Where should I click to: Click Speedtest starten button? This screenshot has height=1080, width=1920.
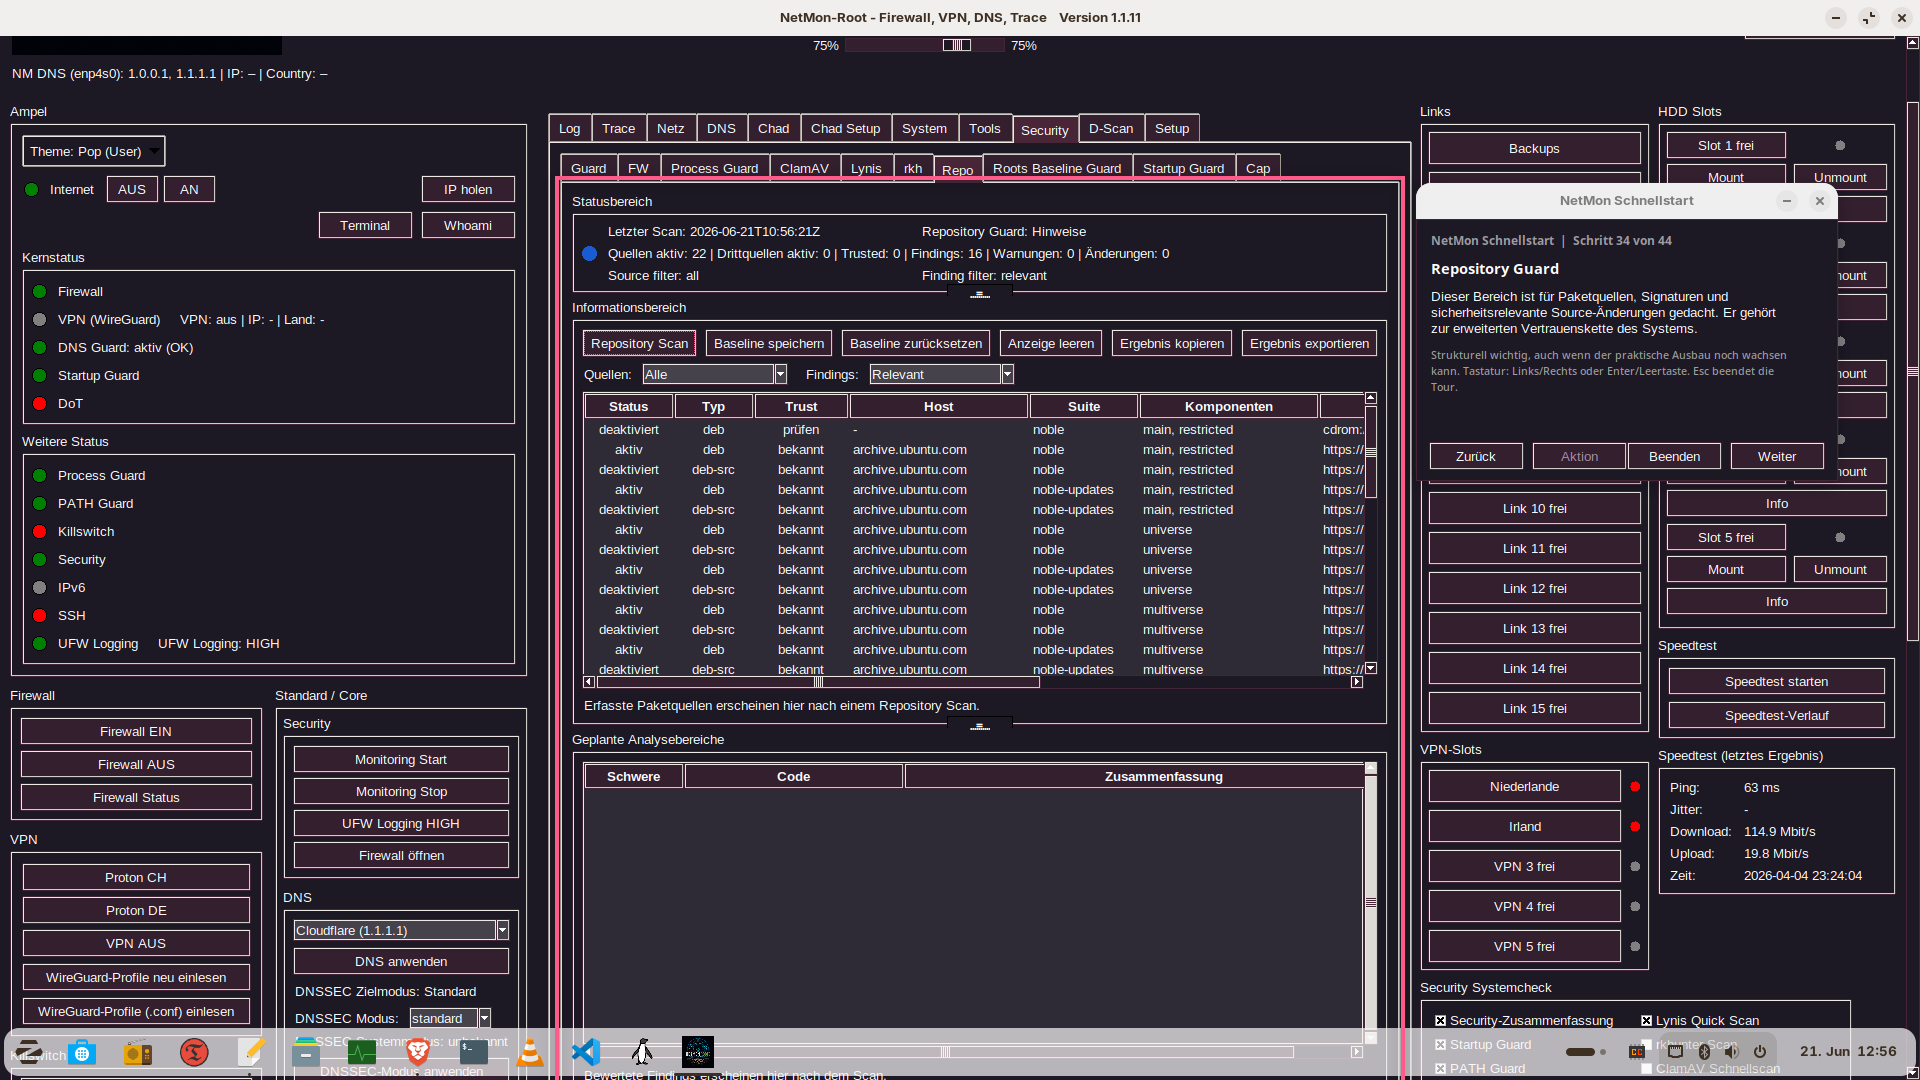pos(1776,682)
